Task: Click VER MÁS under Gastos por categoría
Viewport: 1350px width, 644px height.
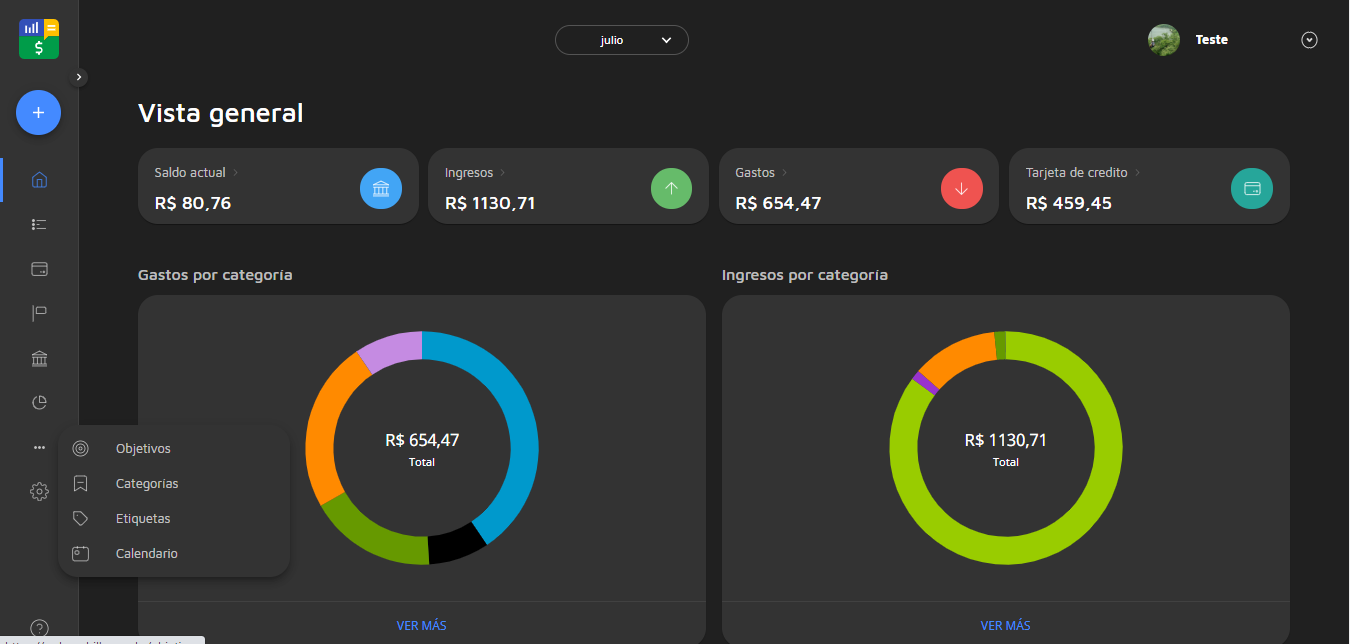Action: pyautogui.click(x=421, y=626)
